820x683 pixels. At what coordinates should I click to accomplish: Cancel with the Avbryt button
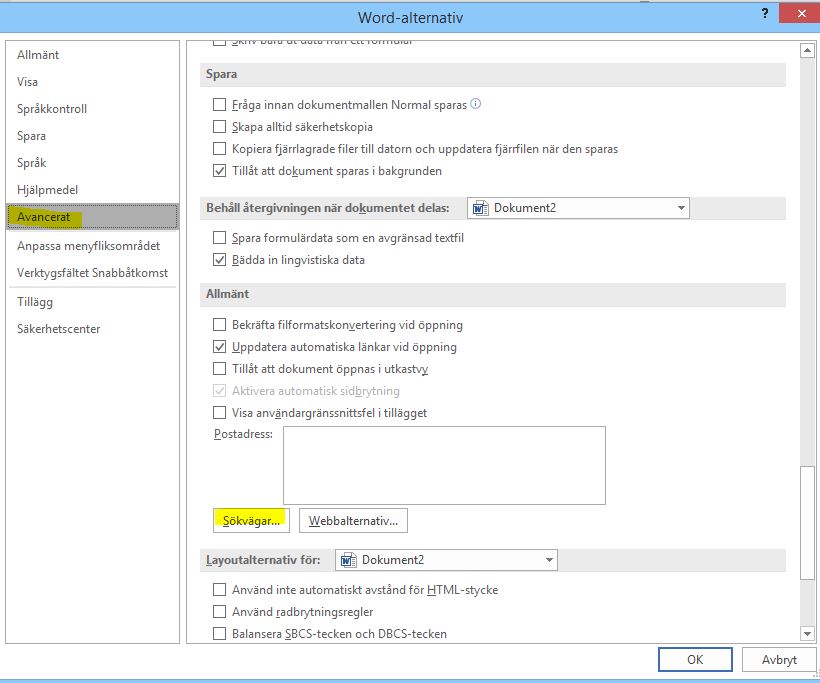pos(779,659)
